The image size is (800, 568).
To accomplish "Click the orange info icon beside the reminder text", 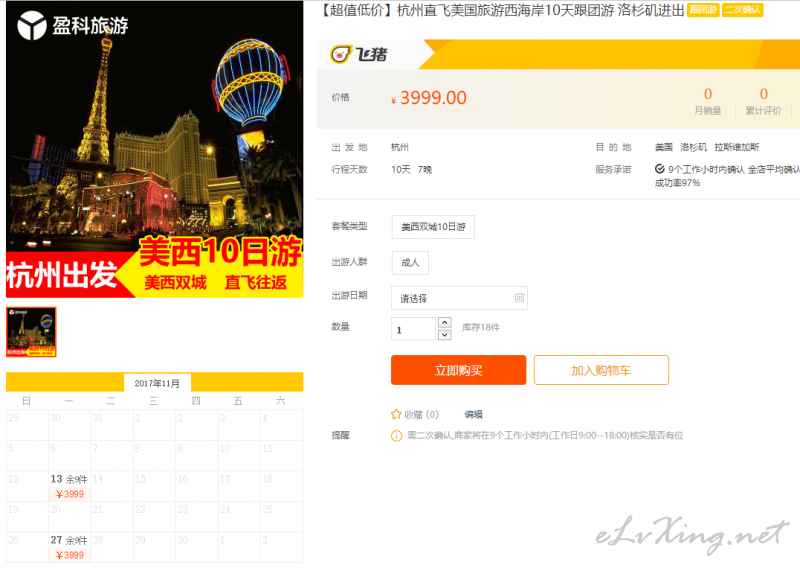I will tap(396, 436).
